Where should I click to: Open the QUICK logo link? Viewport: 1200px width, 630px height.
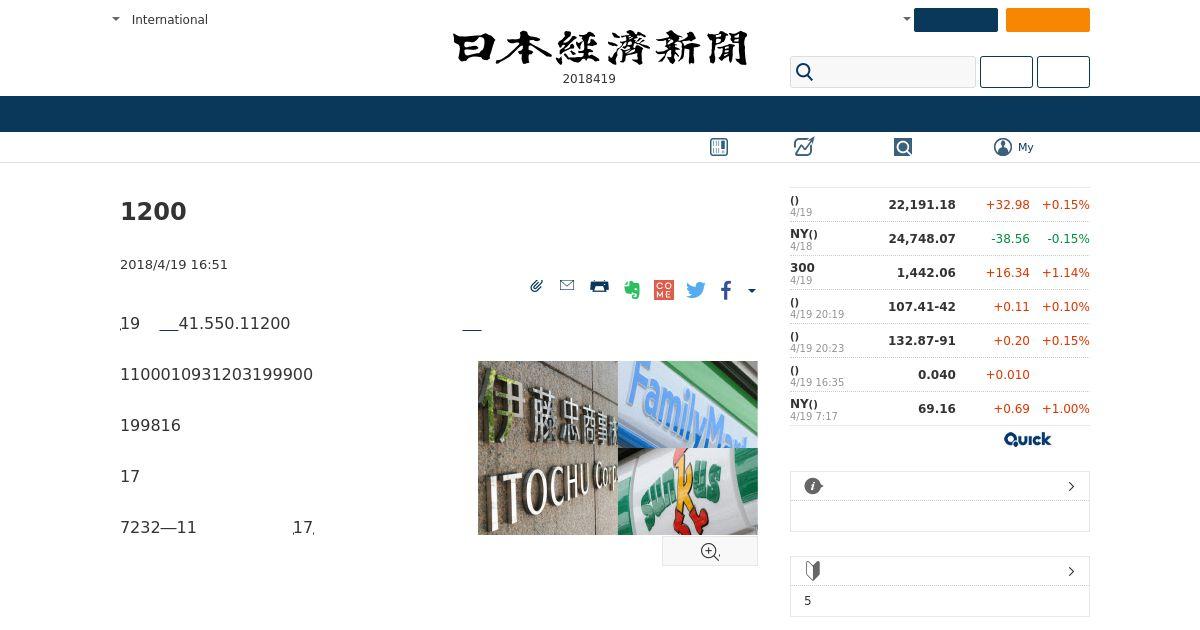tap(1027, 439)
